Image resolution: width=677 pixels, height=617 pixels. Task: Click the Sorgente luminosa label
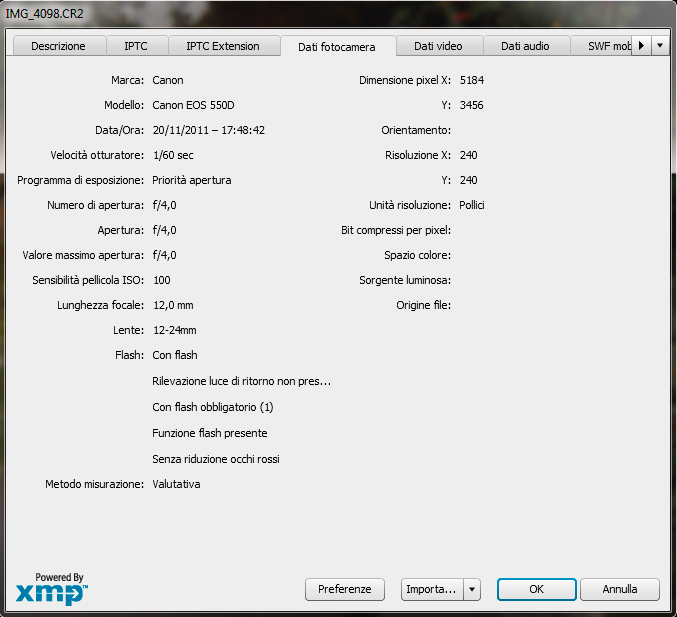point(405,280)
